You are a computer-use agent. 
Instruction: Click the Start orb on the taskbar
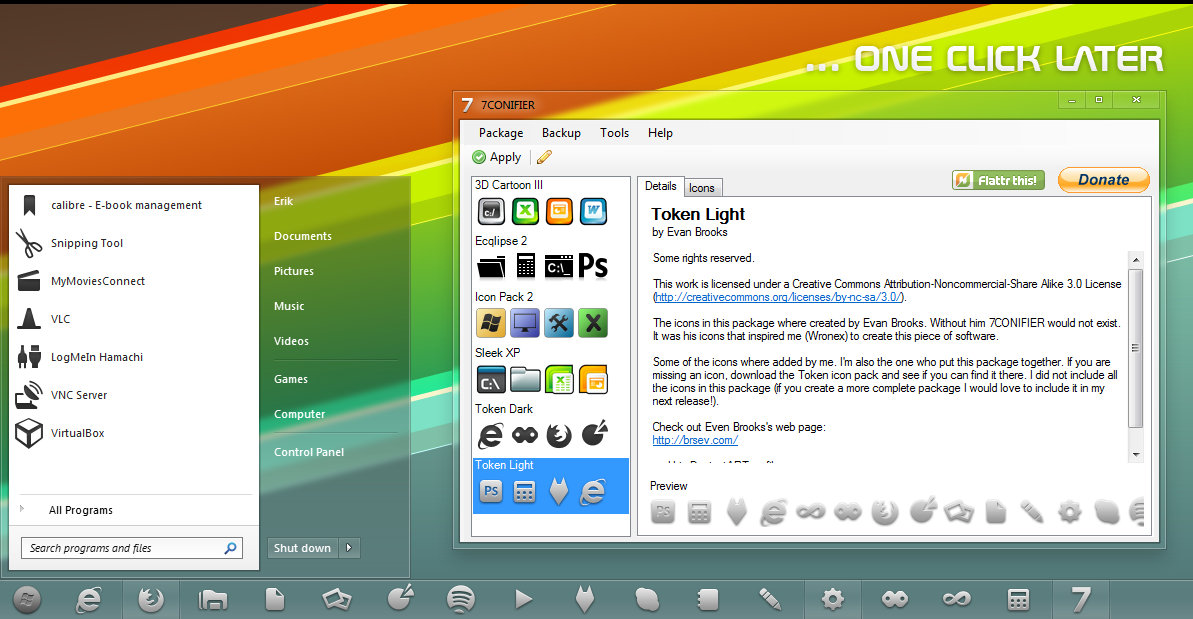pos(27,600)
